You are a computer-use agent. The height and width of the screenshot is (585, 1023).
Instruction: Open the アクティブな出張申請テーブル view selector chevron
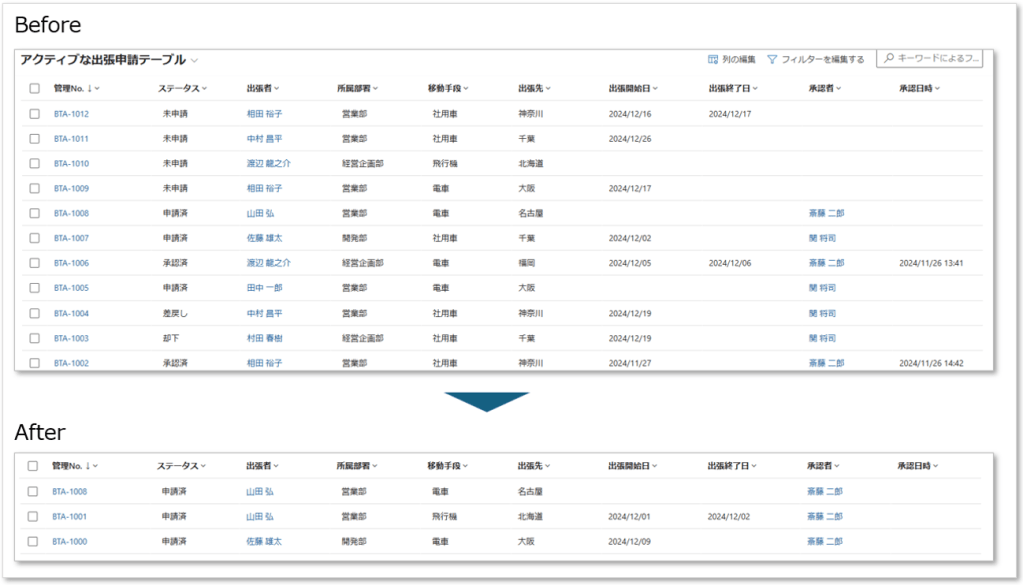click(x=195, y=61)
